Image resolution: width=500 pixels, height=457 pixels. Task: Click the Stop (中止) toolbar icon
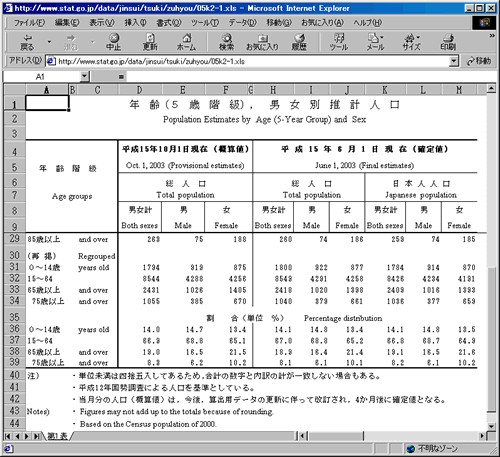pos(114,42)
